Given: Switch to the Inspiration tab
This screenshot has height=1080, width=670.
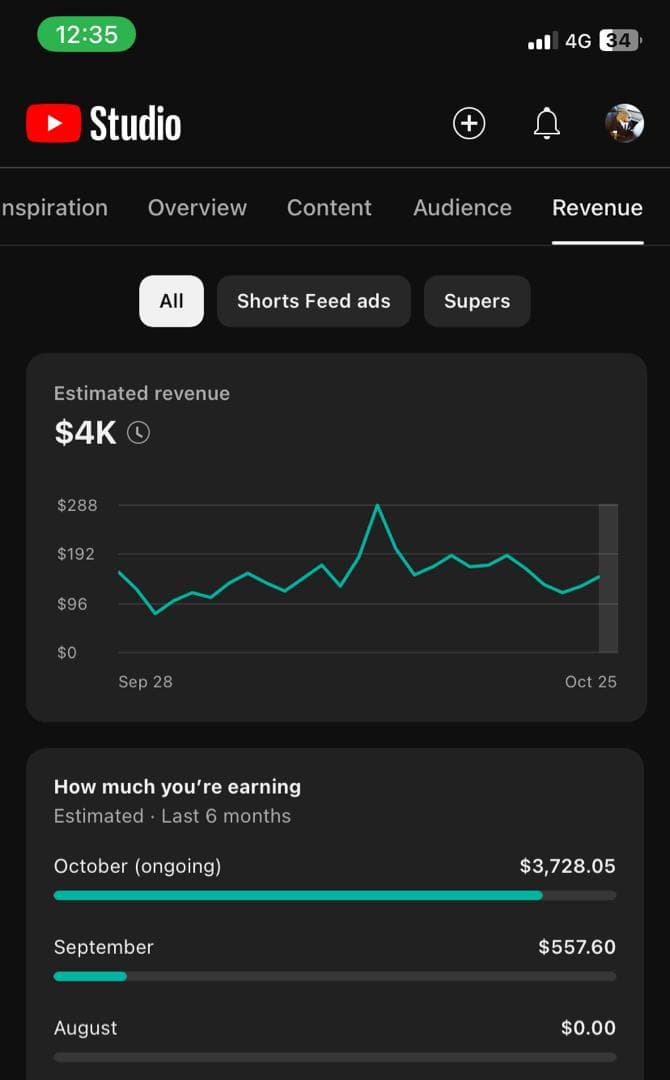Looking at the screenshot, I should (54, 208).
